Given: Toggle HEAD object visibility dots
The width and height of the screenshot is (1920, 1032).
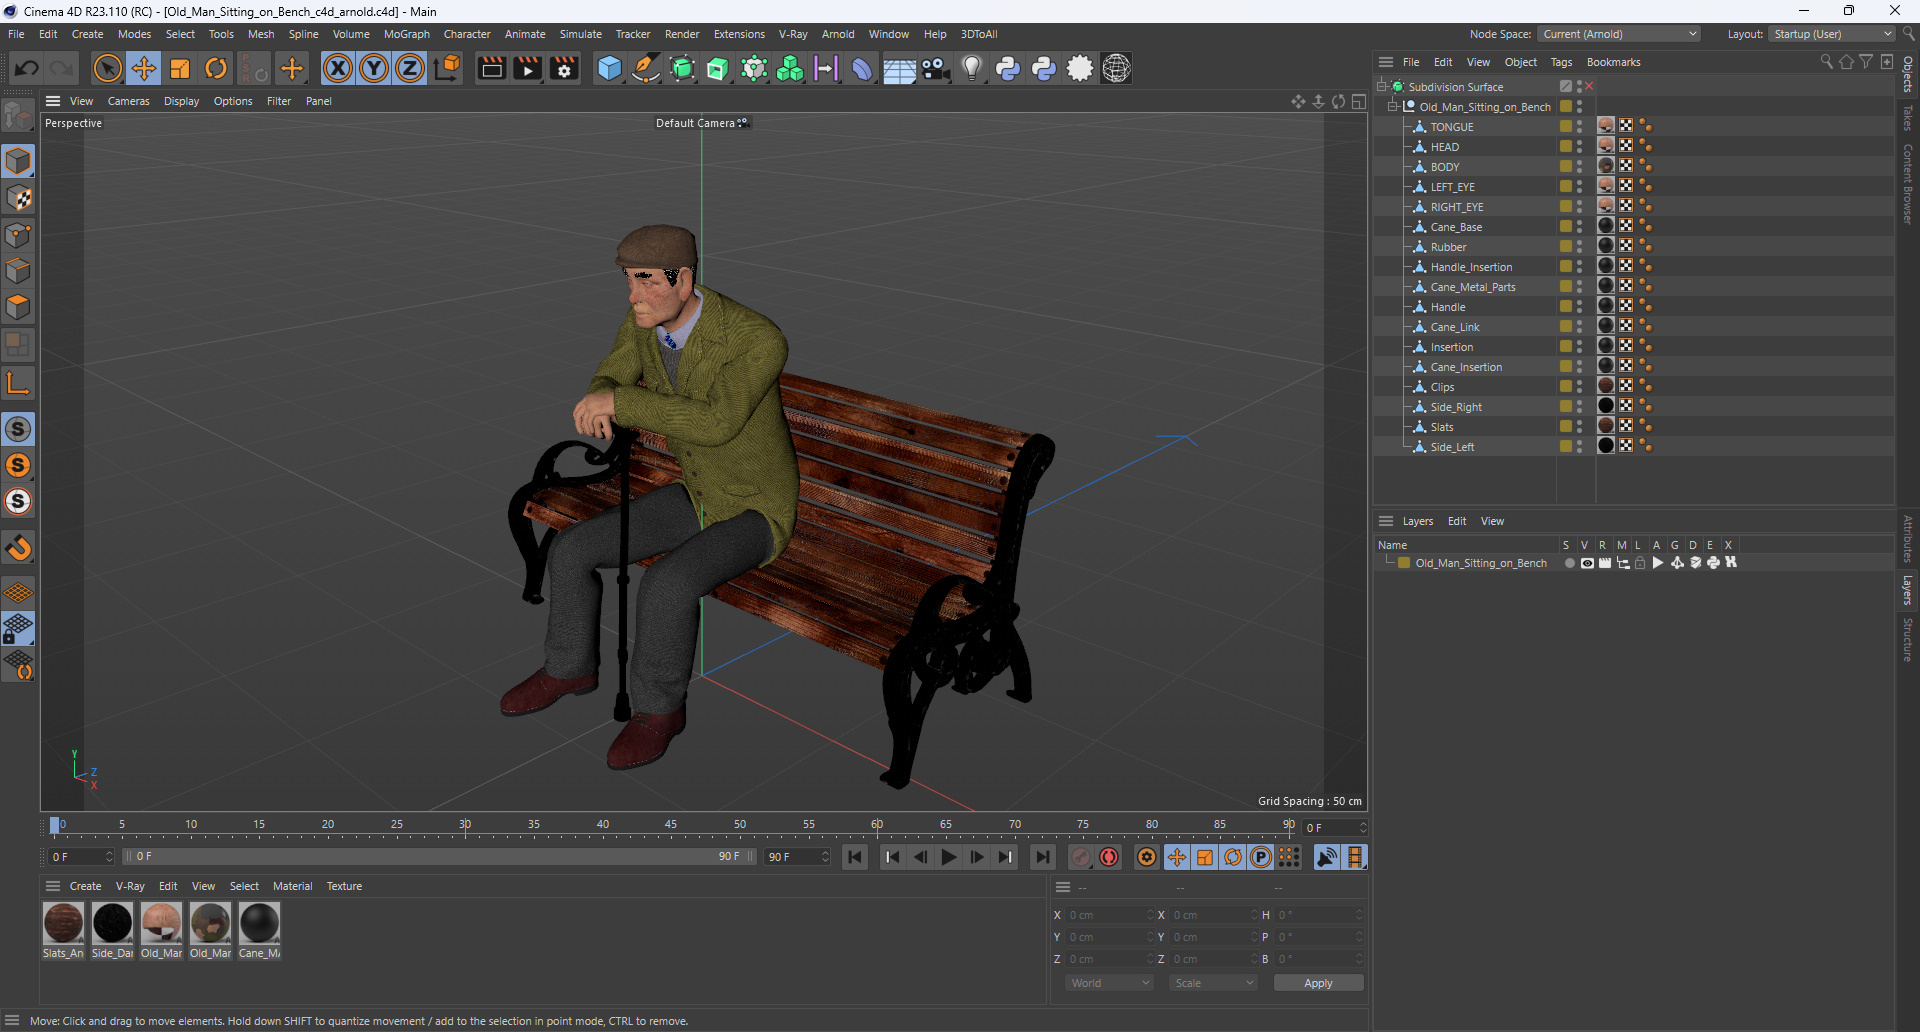Looking at the screenshot, I should pos(1580,147).
